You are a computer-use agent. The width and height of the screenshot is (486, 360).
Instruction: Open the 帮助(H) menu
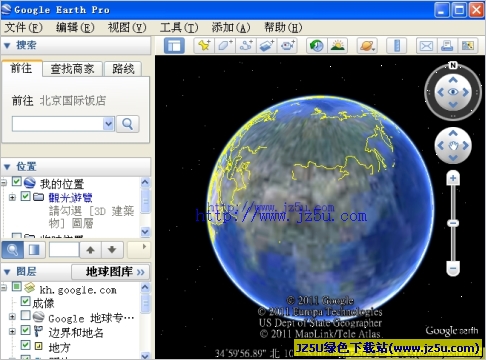(x=283, y=27)
